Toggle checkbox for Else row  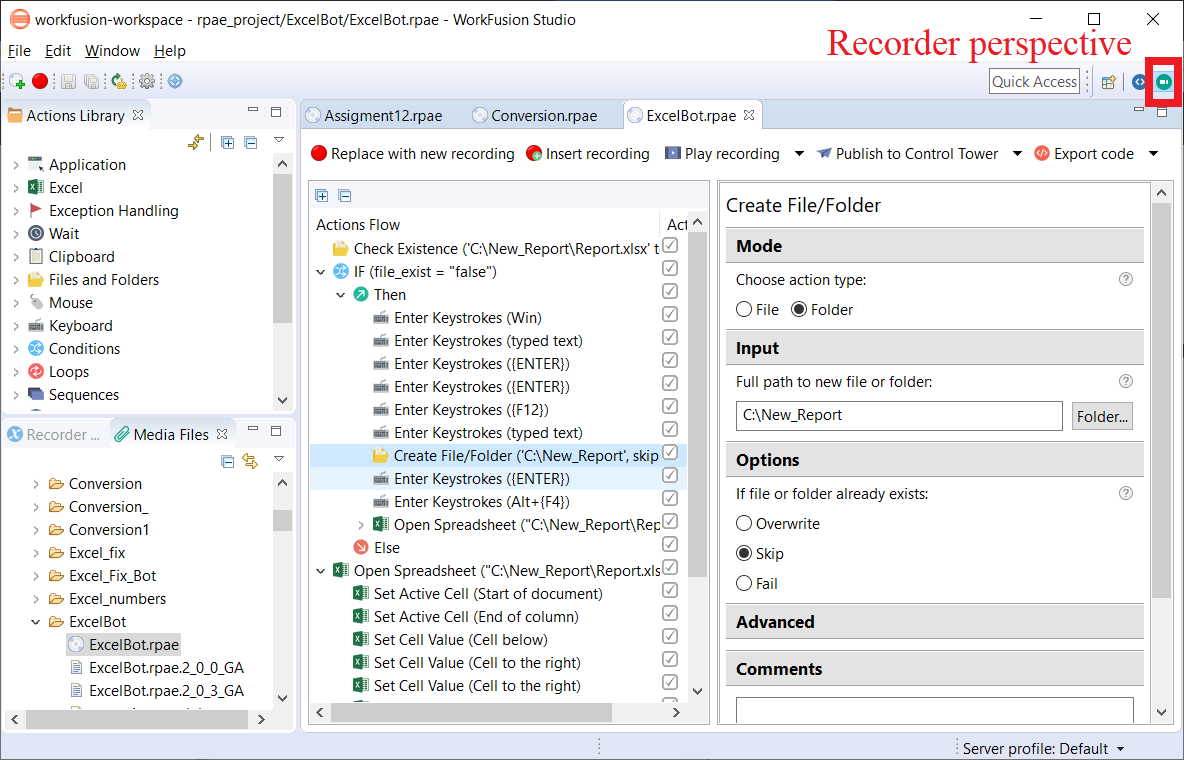coord(670,544)
